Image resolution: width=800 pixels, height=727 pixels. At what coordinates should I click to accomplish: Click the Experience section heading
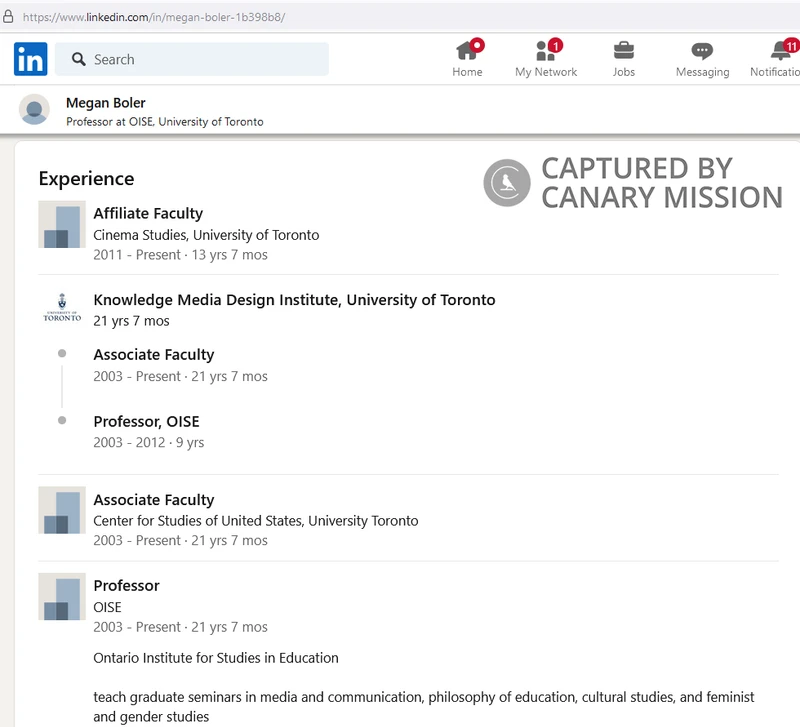(x=86, y=179)
